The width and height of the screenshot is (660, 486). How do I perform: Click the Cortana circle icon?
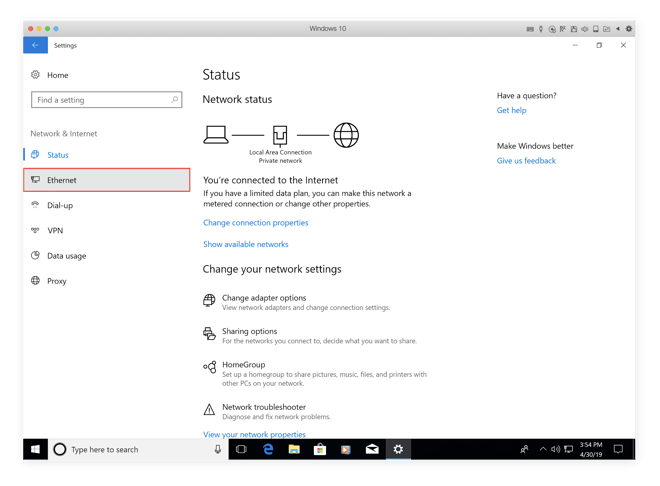click(60, 449)
